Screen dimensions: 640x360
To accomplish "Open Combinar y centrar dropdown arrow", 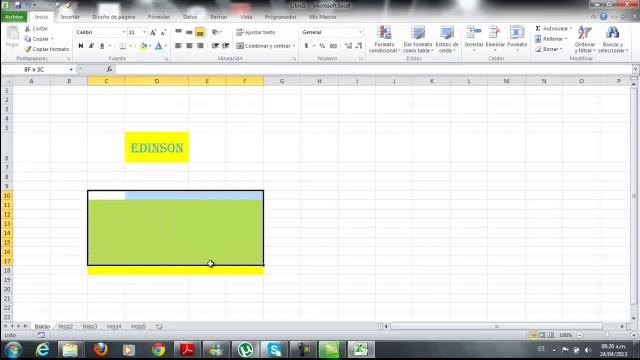I will coord(294,46).
